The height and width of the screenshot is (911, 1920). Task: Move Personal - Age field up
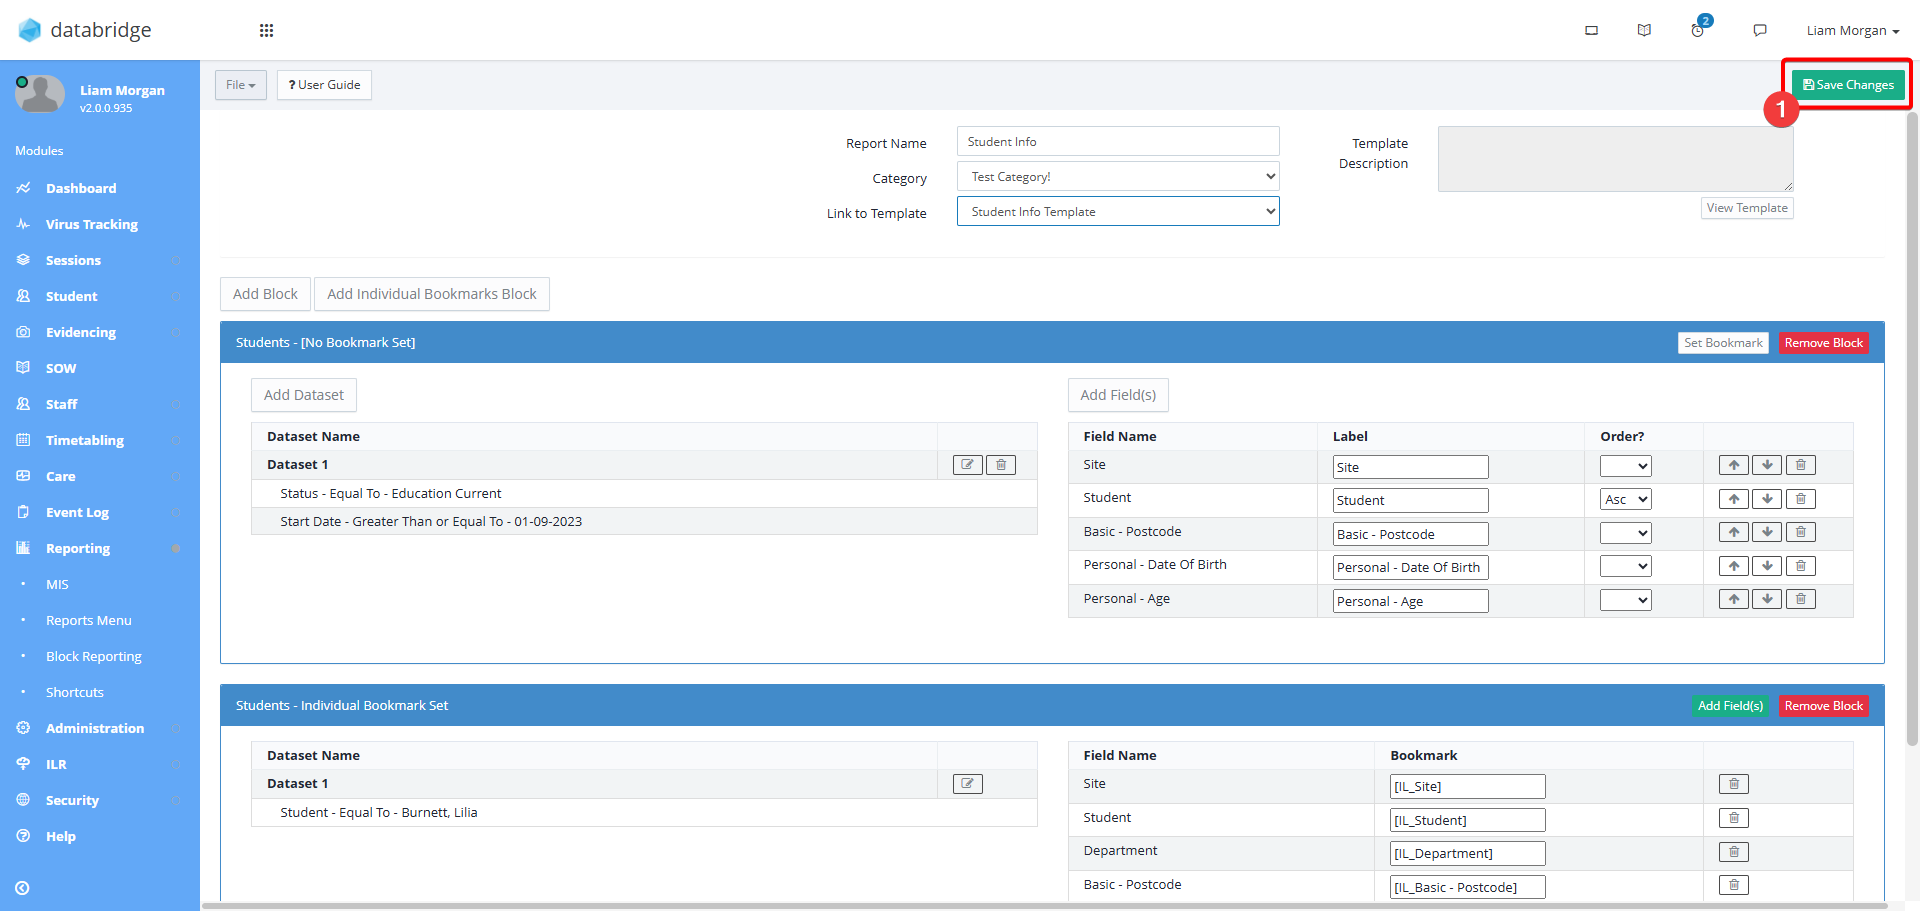point(1734,599)
